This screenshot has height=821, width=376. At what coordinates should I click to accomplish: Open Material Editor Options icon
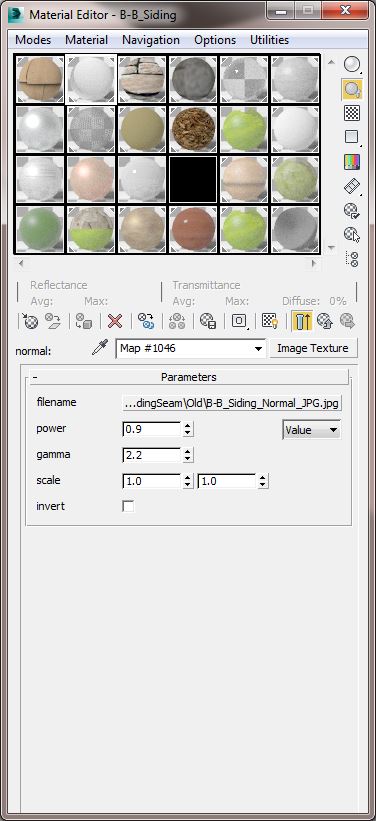(x=352, y=210)
